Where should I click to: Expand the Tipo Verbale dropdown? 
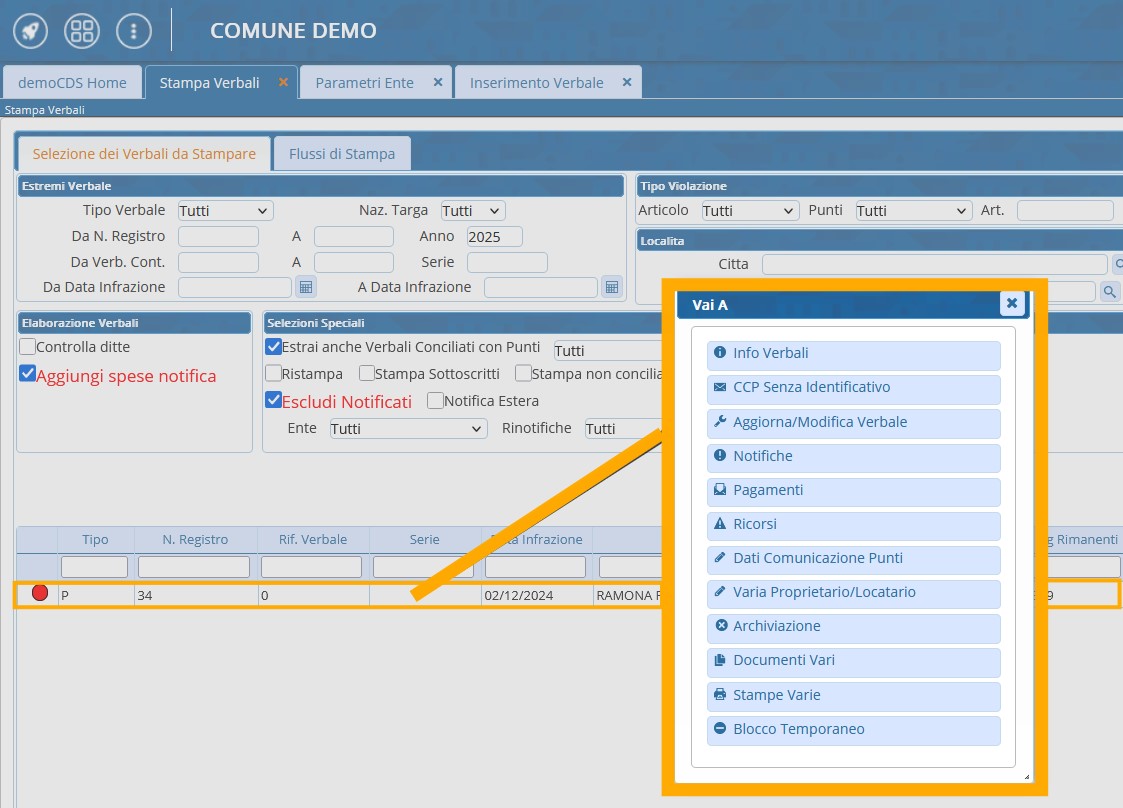(225, 211)
